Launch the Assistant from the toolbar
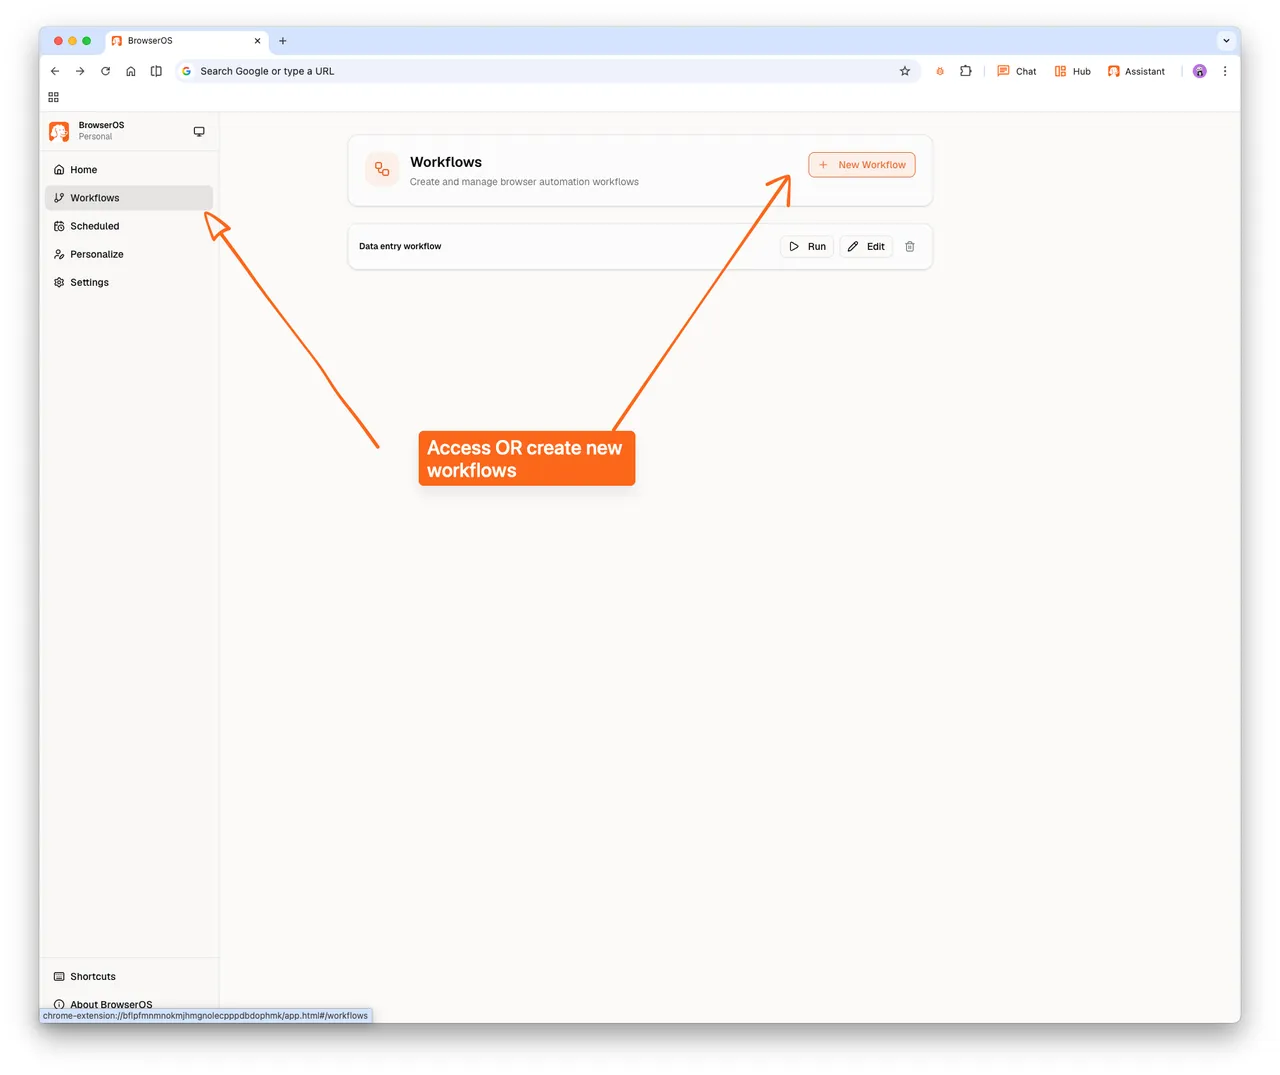 [x=1136, y=71]
